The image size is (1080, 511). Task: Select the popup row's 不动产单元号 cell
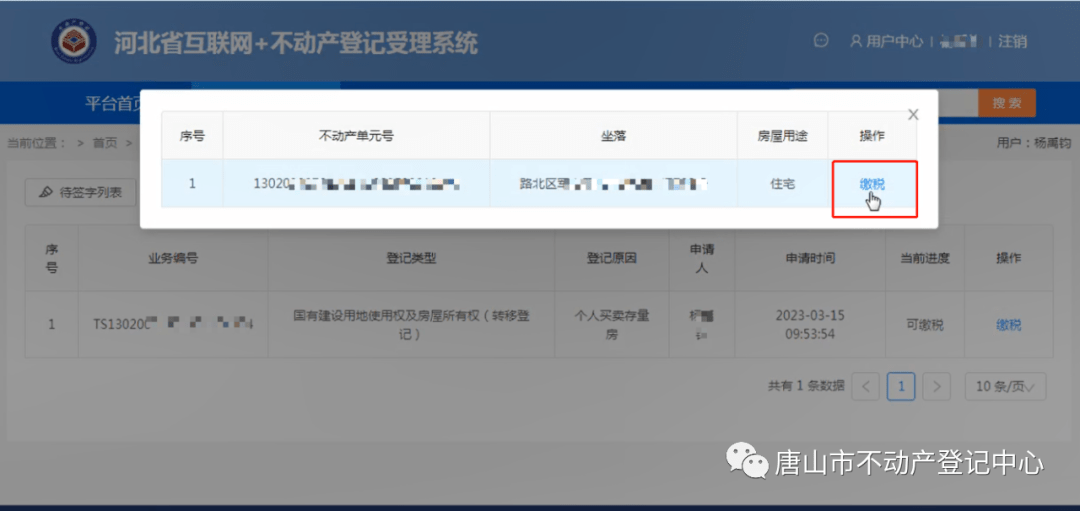(355, 184)
